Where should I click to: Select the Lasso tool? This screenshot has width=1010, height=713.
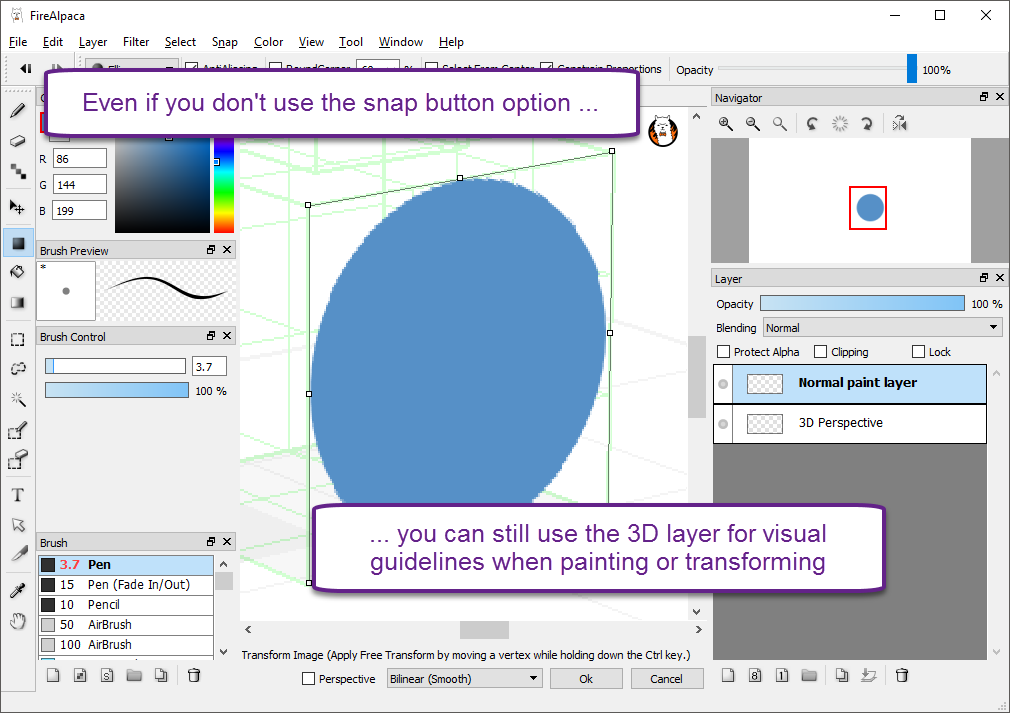(18, 368)
